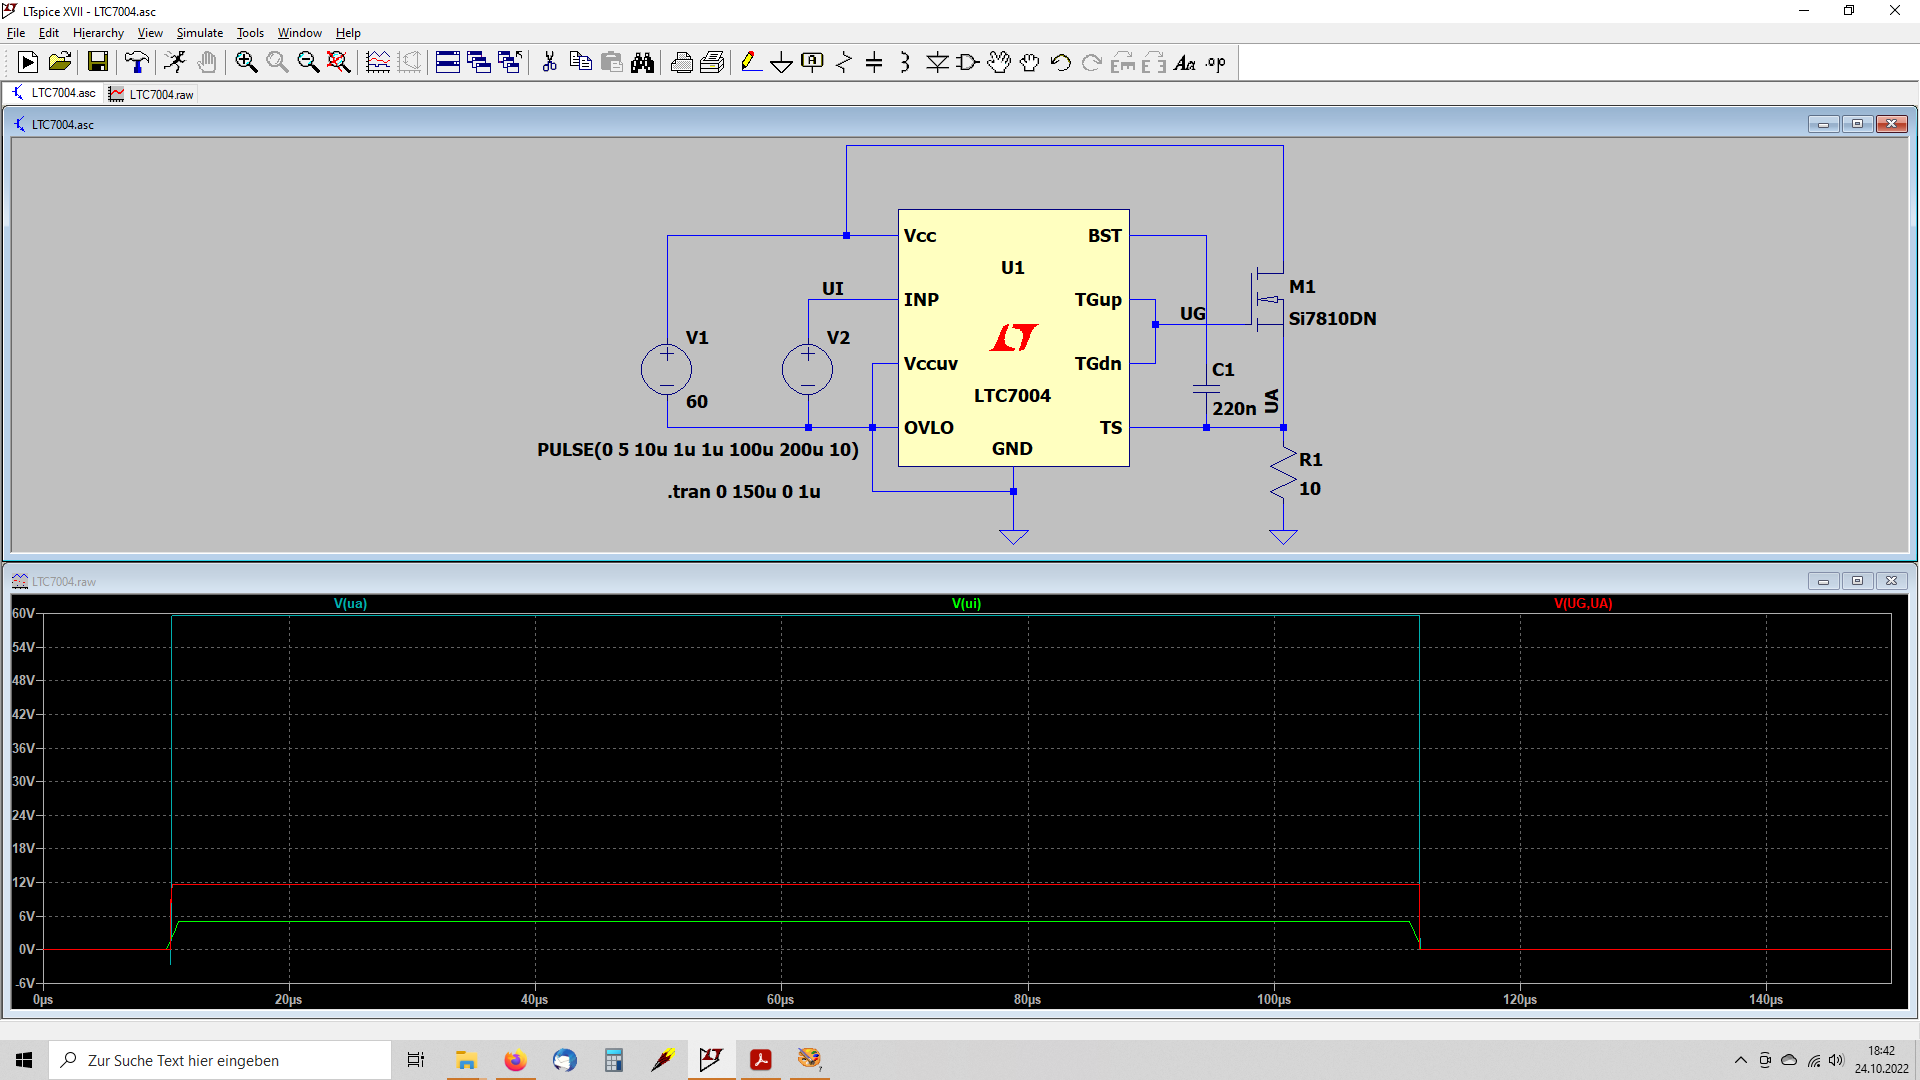Open Firefox from the taskbar

[x=515, y=1060]
